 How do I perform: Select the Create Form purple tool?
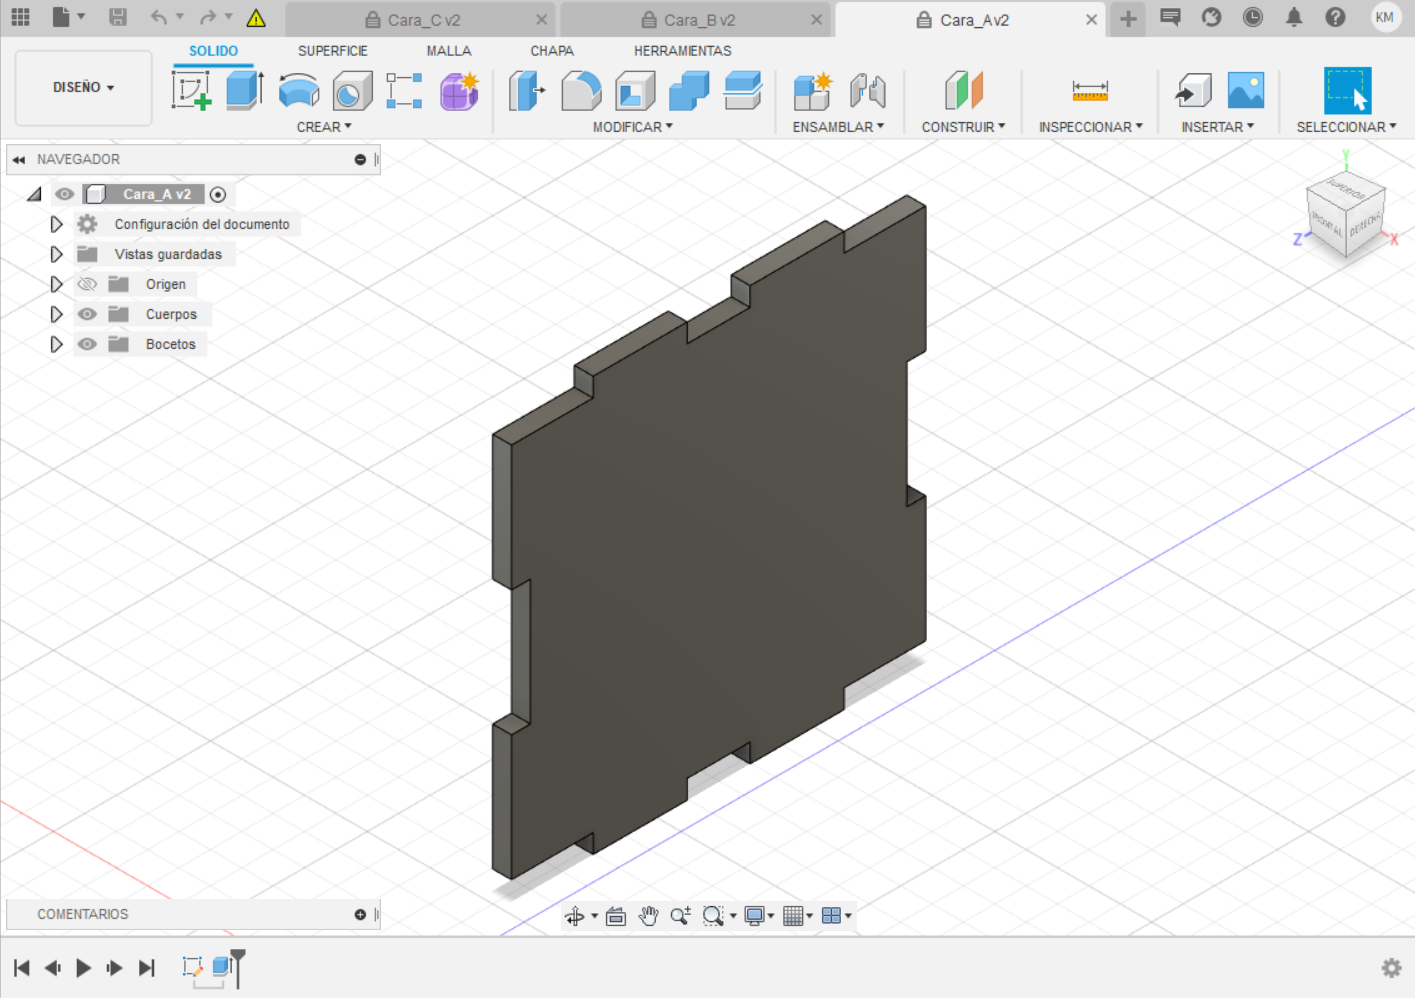(459, 91)
